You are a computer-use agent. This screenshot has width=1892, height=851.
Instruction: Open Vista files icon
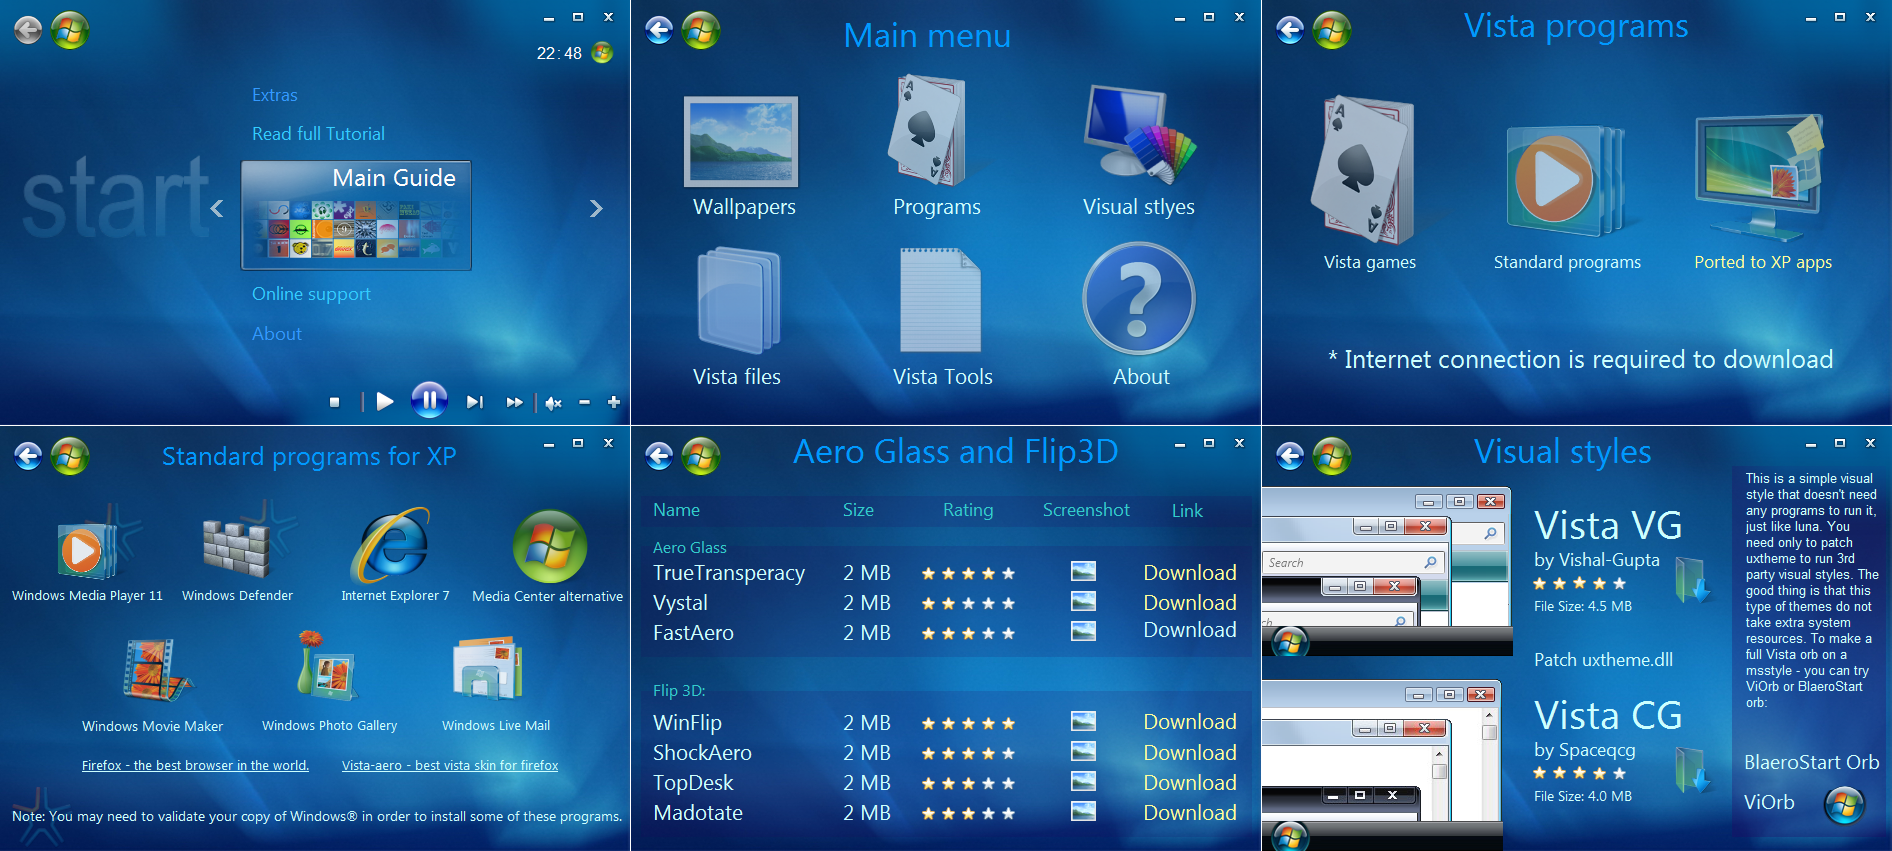pos(739,301)
